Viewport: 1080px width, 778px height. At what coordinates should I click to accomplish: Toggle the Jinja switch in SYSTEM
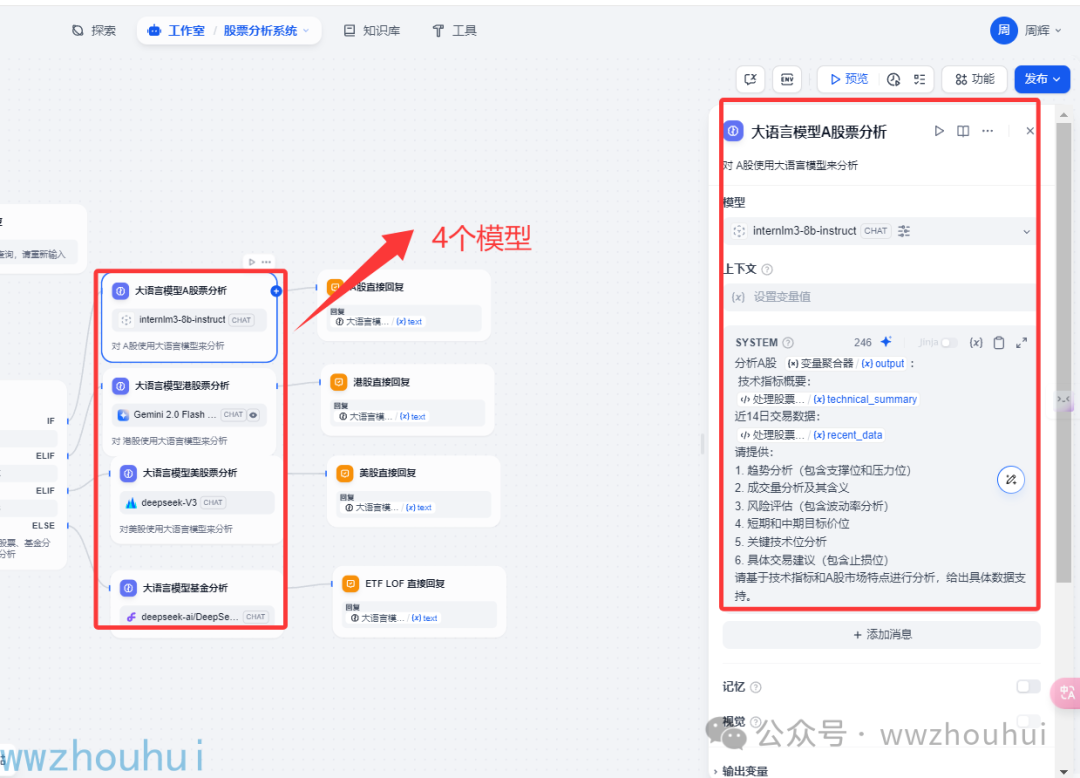(948, 343)
